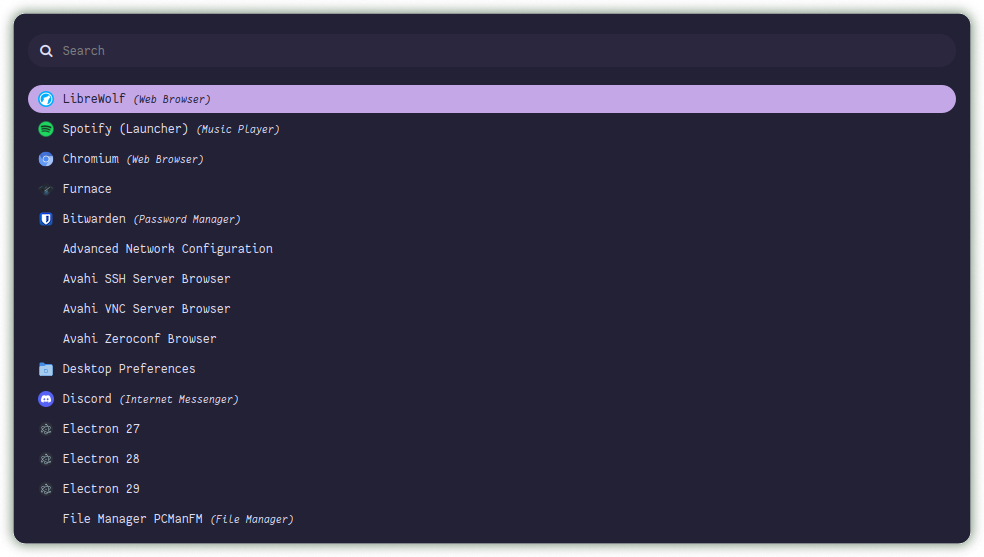Screen dimensions: 984x557
Task: Launch LibreWolf via its name label
Action: tap(94, 99)
